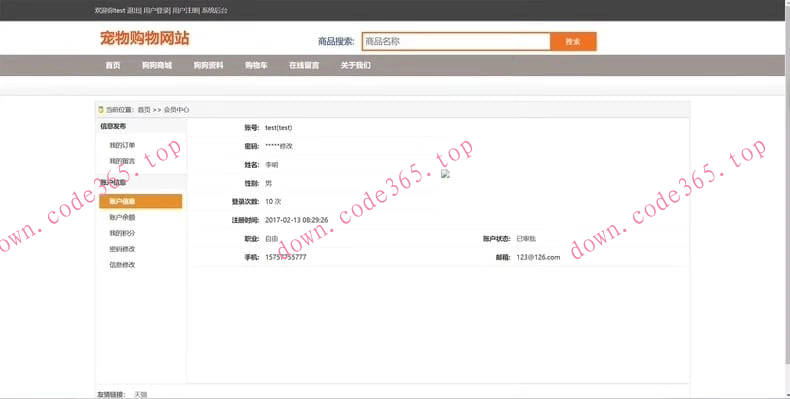Click the 退出 logout link in top bar
Viewport: 790px width, 399px height.
(x=134, y=10)
